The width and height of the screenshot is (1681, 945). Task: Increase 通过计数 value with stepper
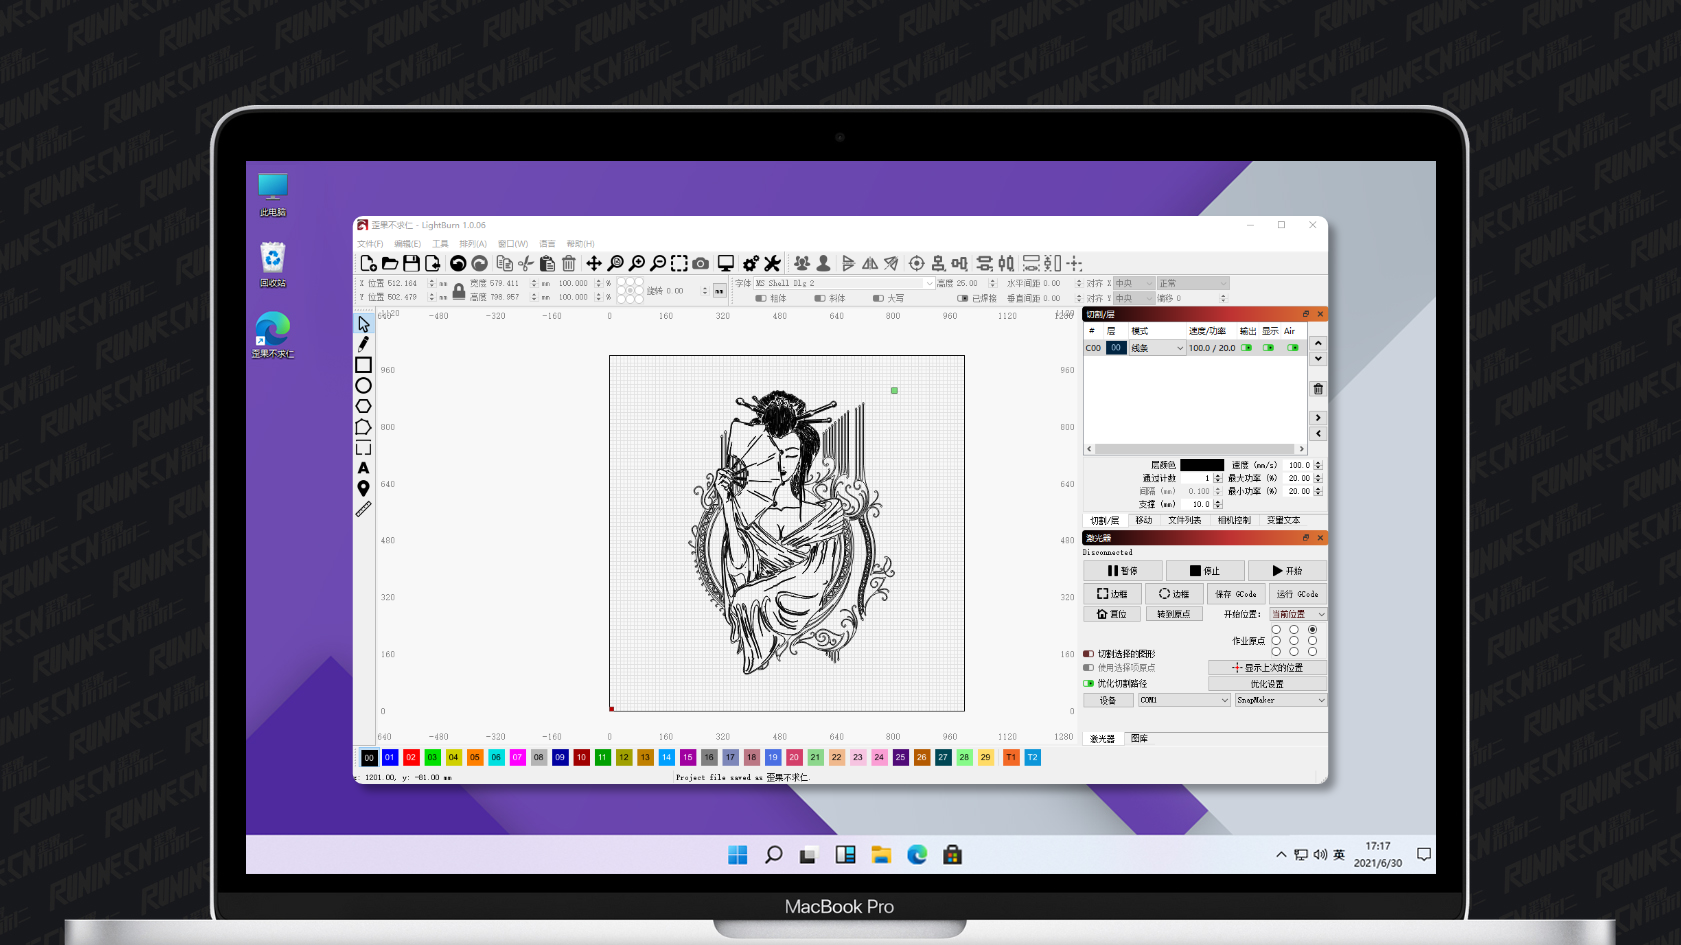(x=1218, y=475)
